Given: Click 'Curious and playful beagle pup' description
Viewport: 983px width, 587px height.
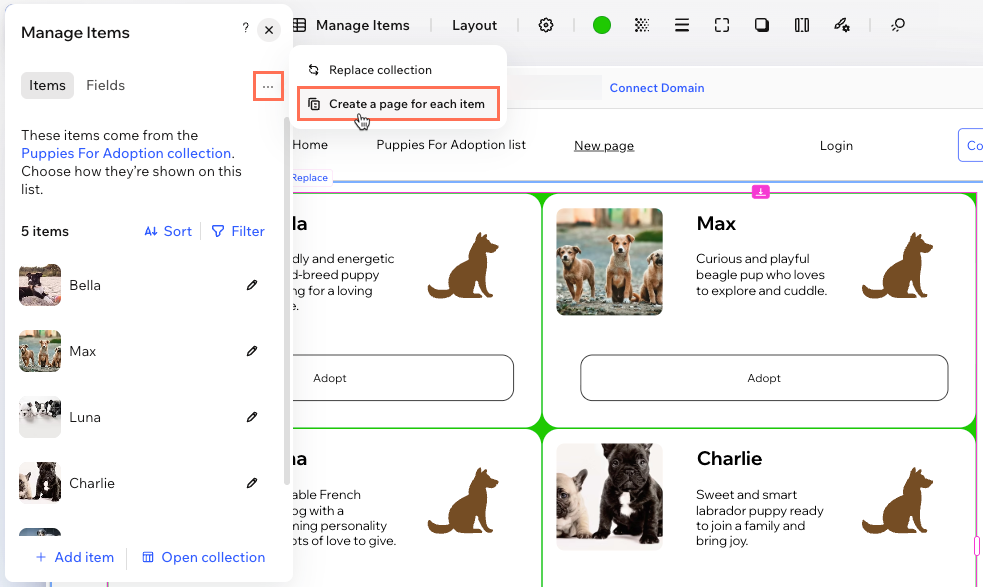Looking at the screenshot, I should pos(761,275).
